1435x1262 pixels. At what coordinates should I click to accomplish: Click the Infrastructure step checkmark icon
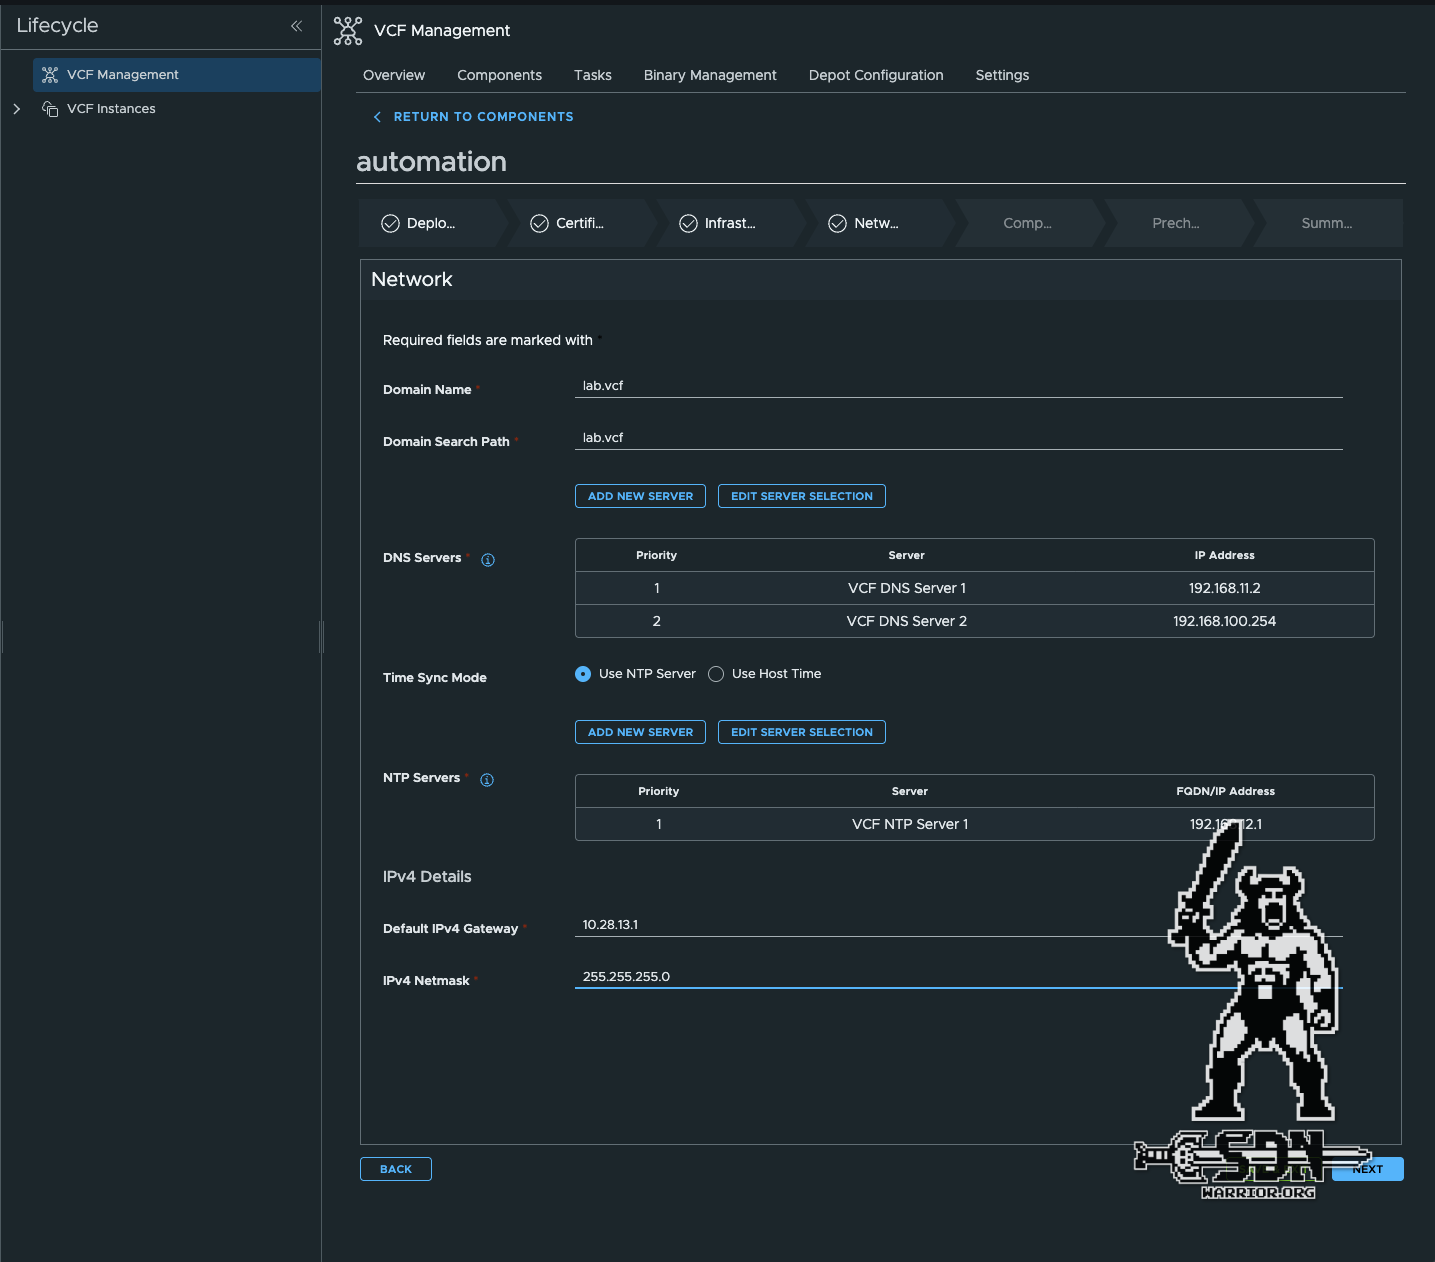(688, 224)
